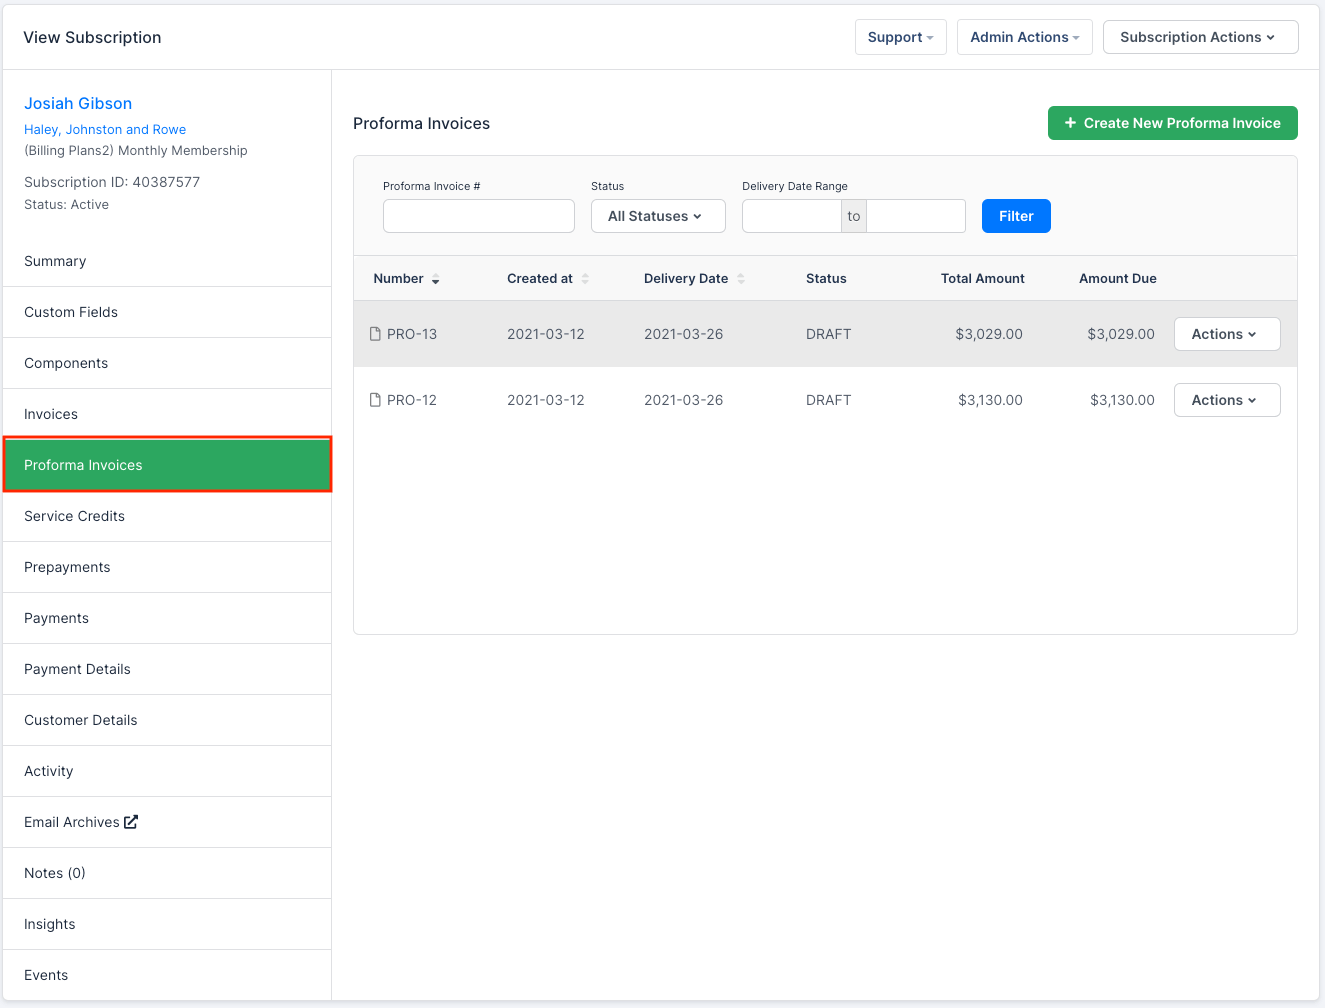Go to the Invoices sidebar section
Screen dimensions: 1325x1008
click(51, 414)
